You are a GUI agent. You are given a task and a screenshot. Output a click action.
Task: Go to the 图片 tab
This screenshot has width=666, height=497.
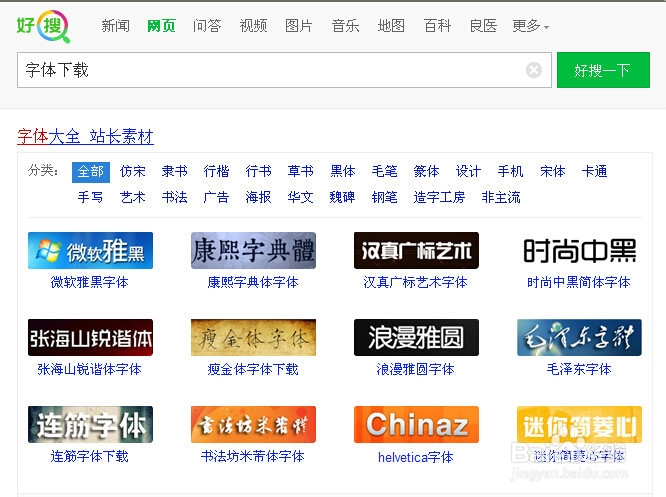point(299,26)
